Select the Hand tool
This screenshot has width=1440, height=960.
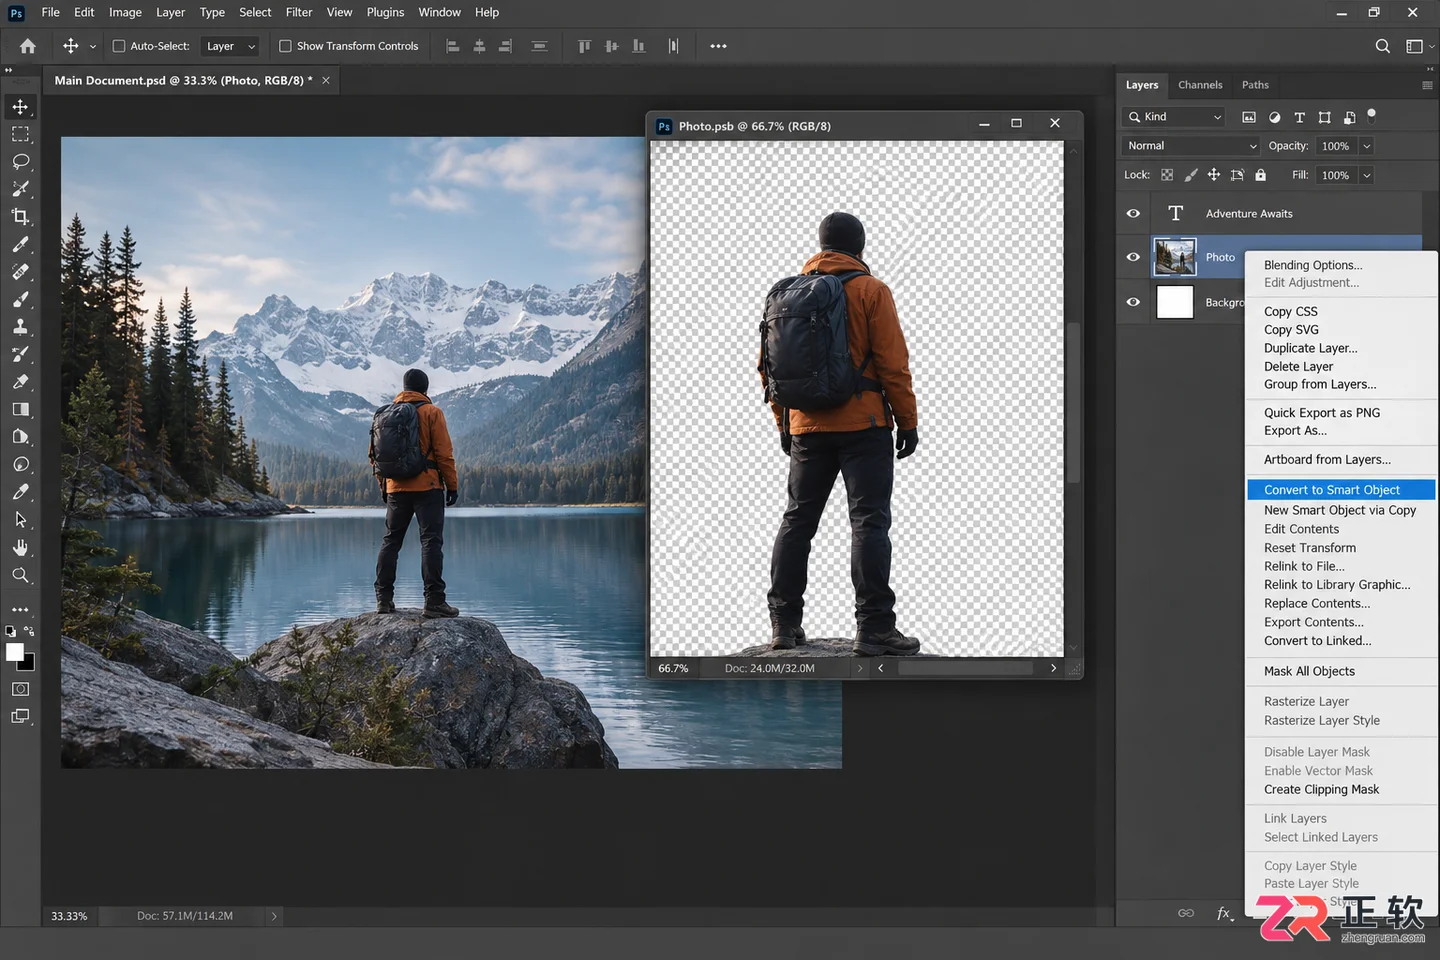(x=20, y=547)
